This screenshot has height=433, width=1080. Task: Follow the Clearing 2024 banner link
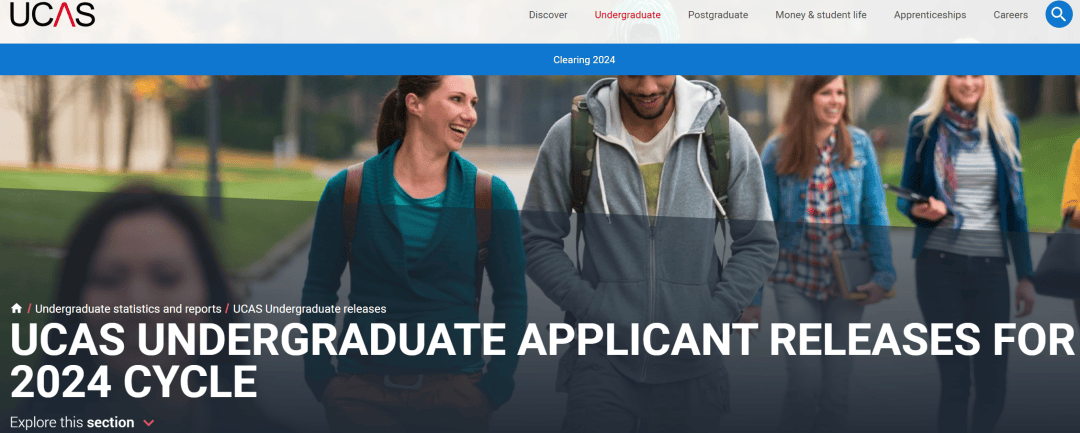pos(584,60)
